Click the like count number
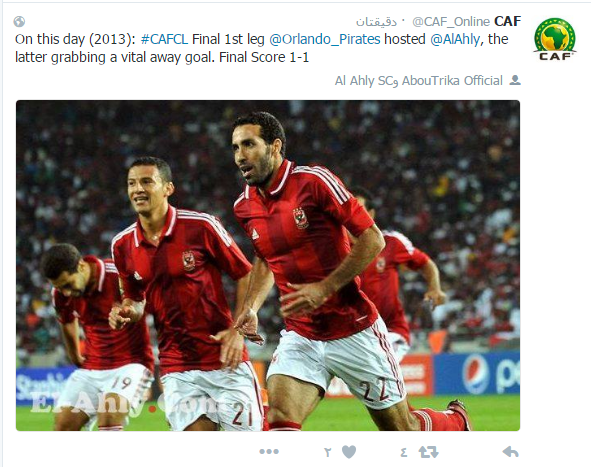Viewport: 591px width, 467px height. 327,452
